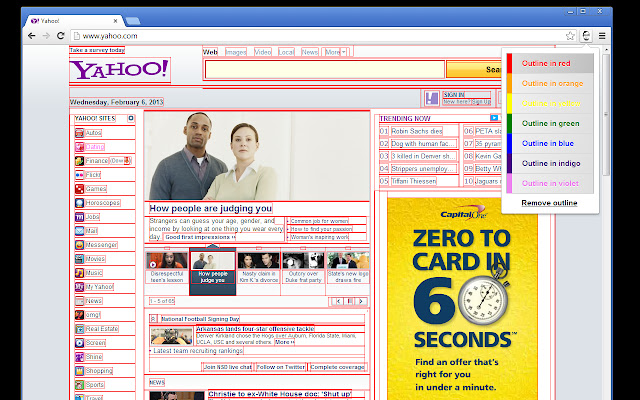Click the Yahoo Sites edit box icon

(x=131, y=118)
